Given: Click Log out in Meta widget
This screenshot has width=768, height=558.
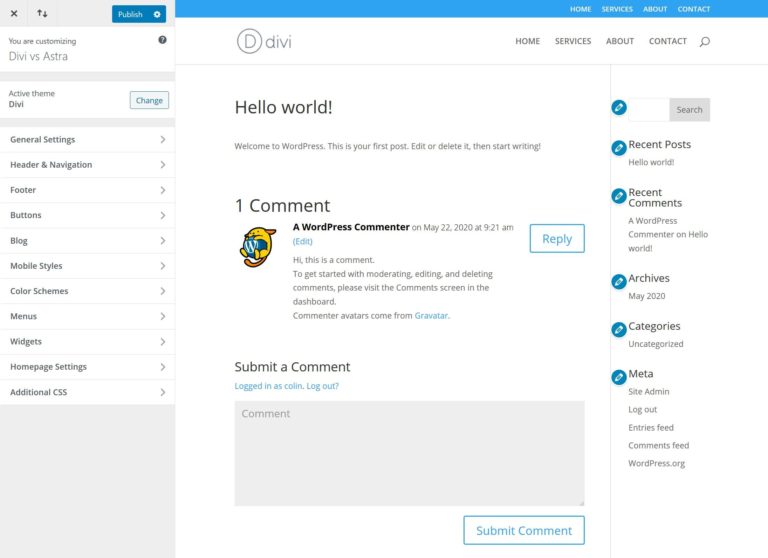Looking at the screenshot, I should tap(642, 410).
